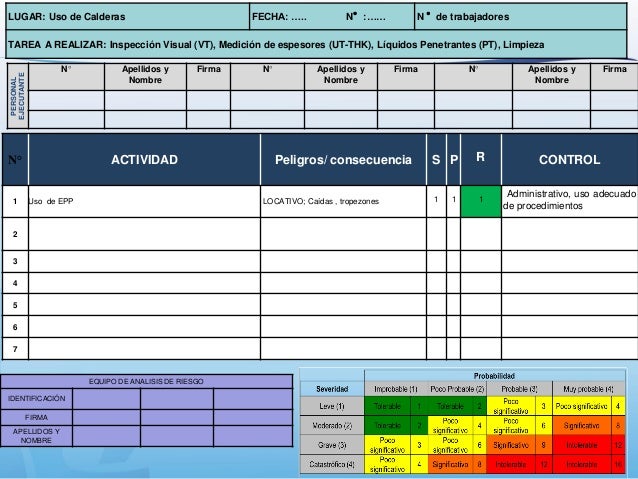638x479 pixels.
Task: Click the 'FIRMA' label in risk team table
Action: [37, 418]
